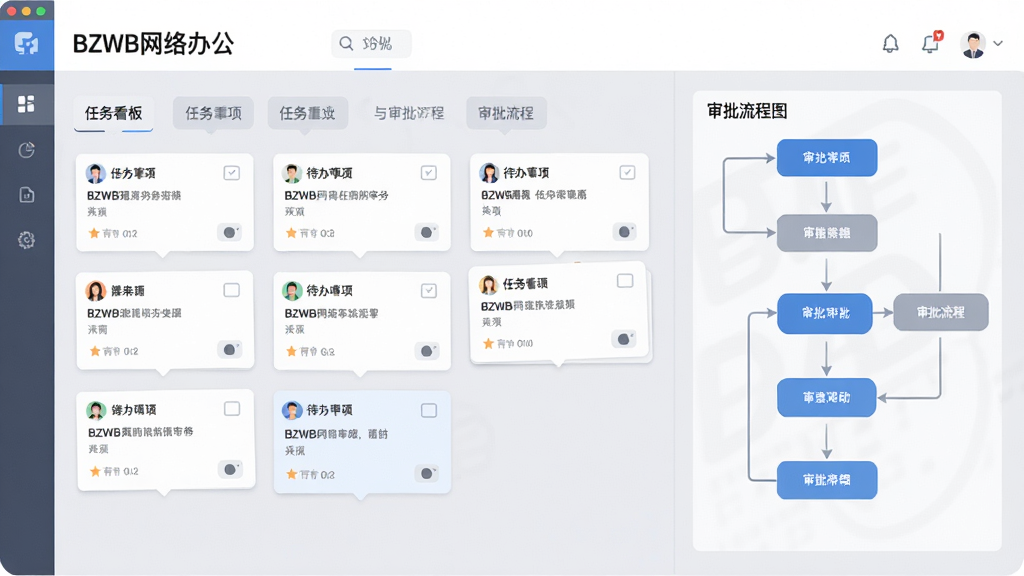Image resolution: width=1024 pixels, height=576 pixels.
Task: Switch to the 审批流程 tab
Action: [506, 113]
